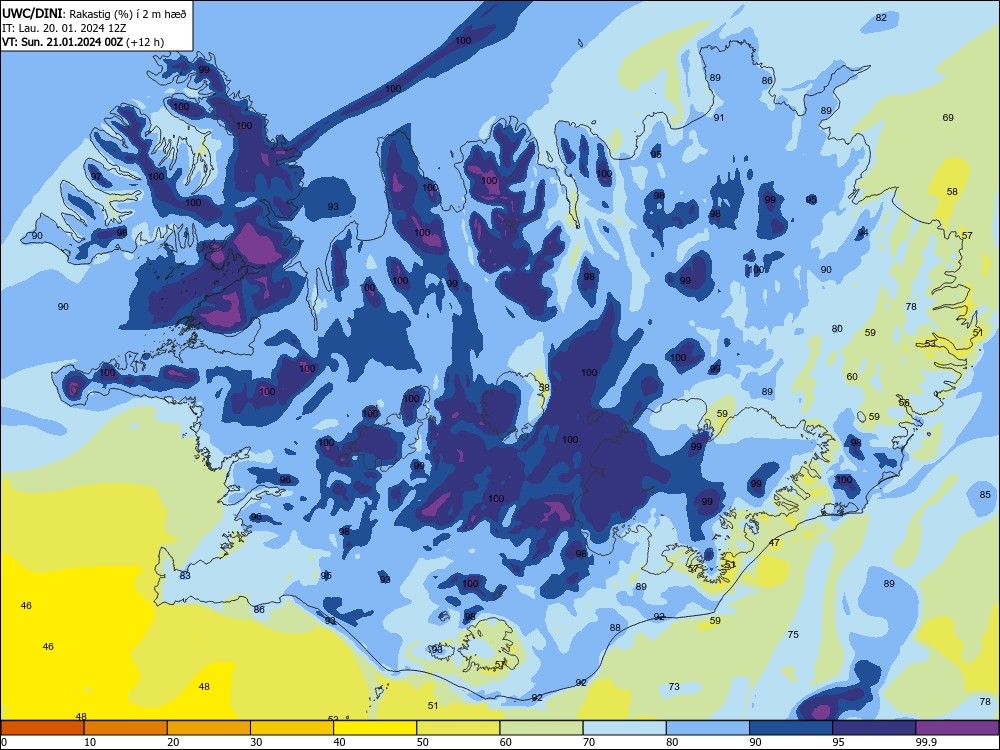
Task: Click the 'VT: Sun. 21.01.2024 00Z (+12 h)' line
Action: 83,42
